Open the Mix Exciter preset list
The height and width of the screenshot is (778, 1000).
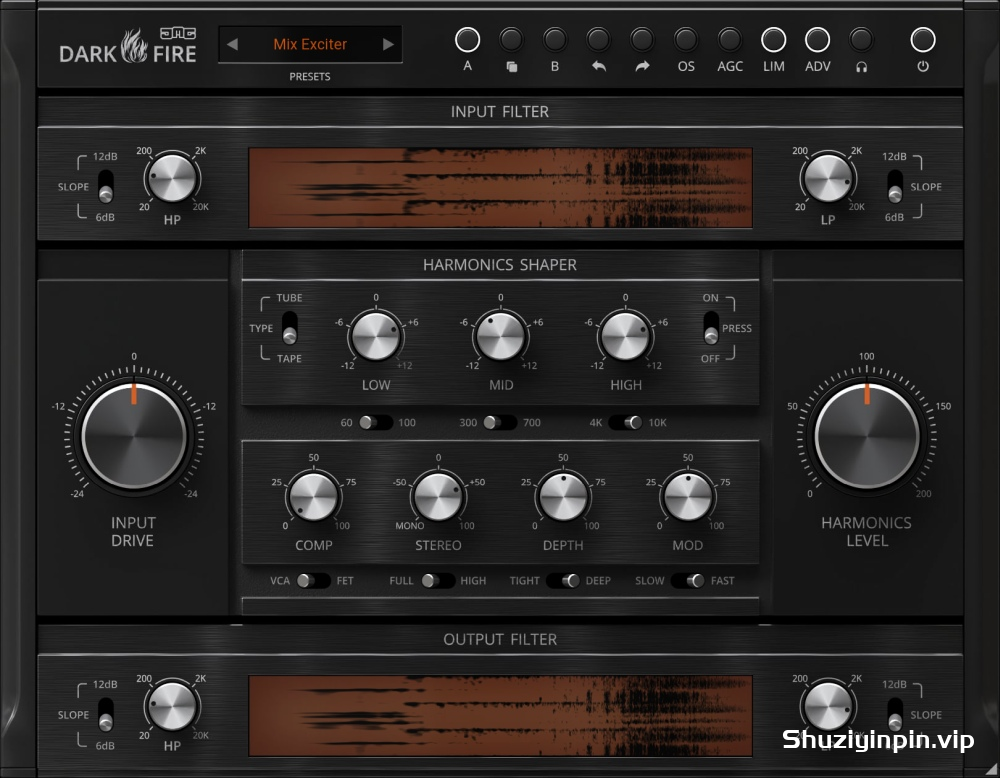click(x=310, y=44)
